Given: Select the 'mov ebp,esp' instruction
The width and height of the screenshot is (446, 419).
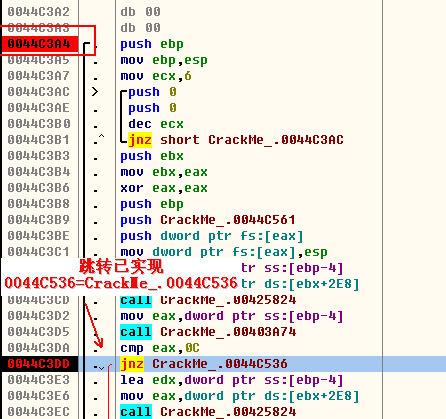Looking at the screenshot, I should [164, 60].
